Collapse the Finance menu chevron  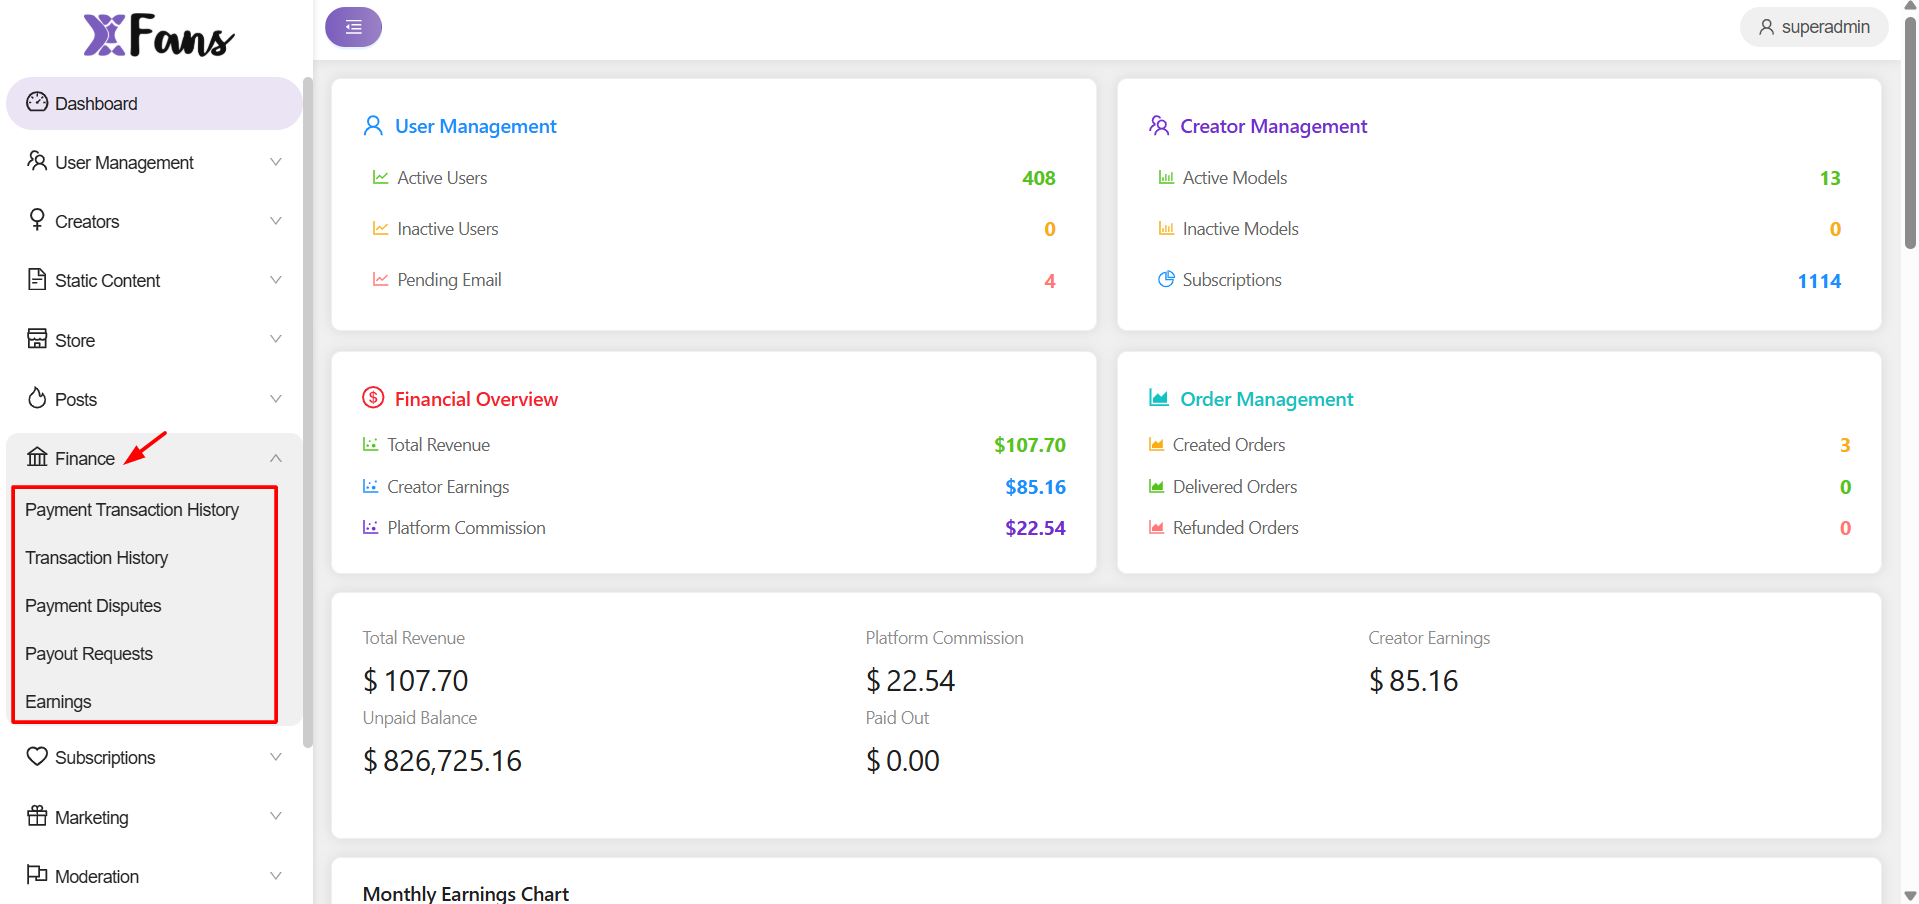coord(276,458)
